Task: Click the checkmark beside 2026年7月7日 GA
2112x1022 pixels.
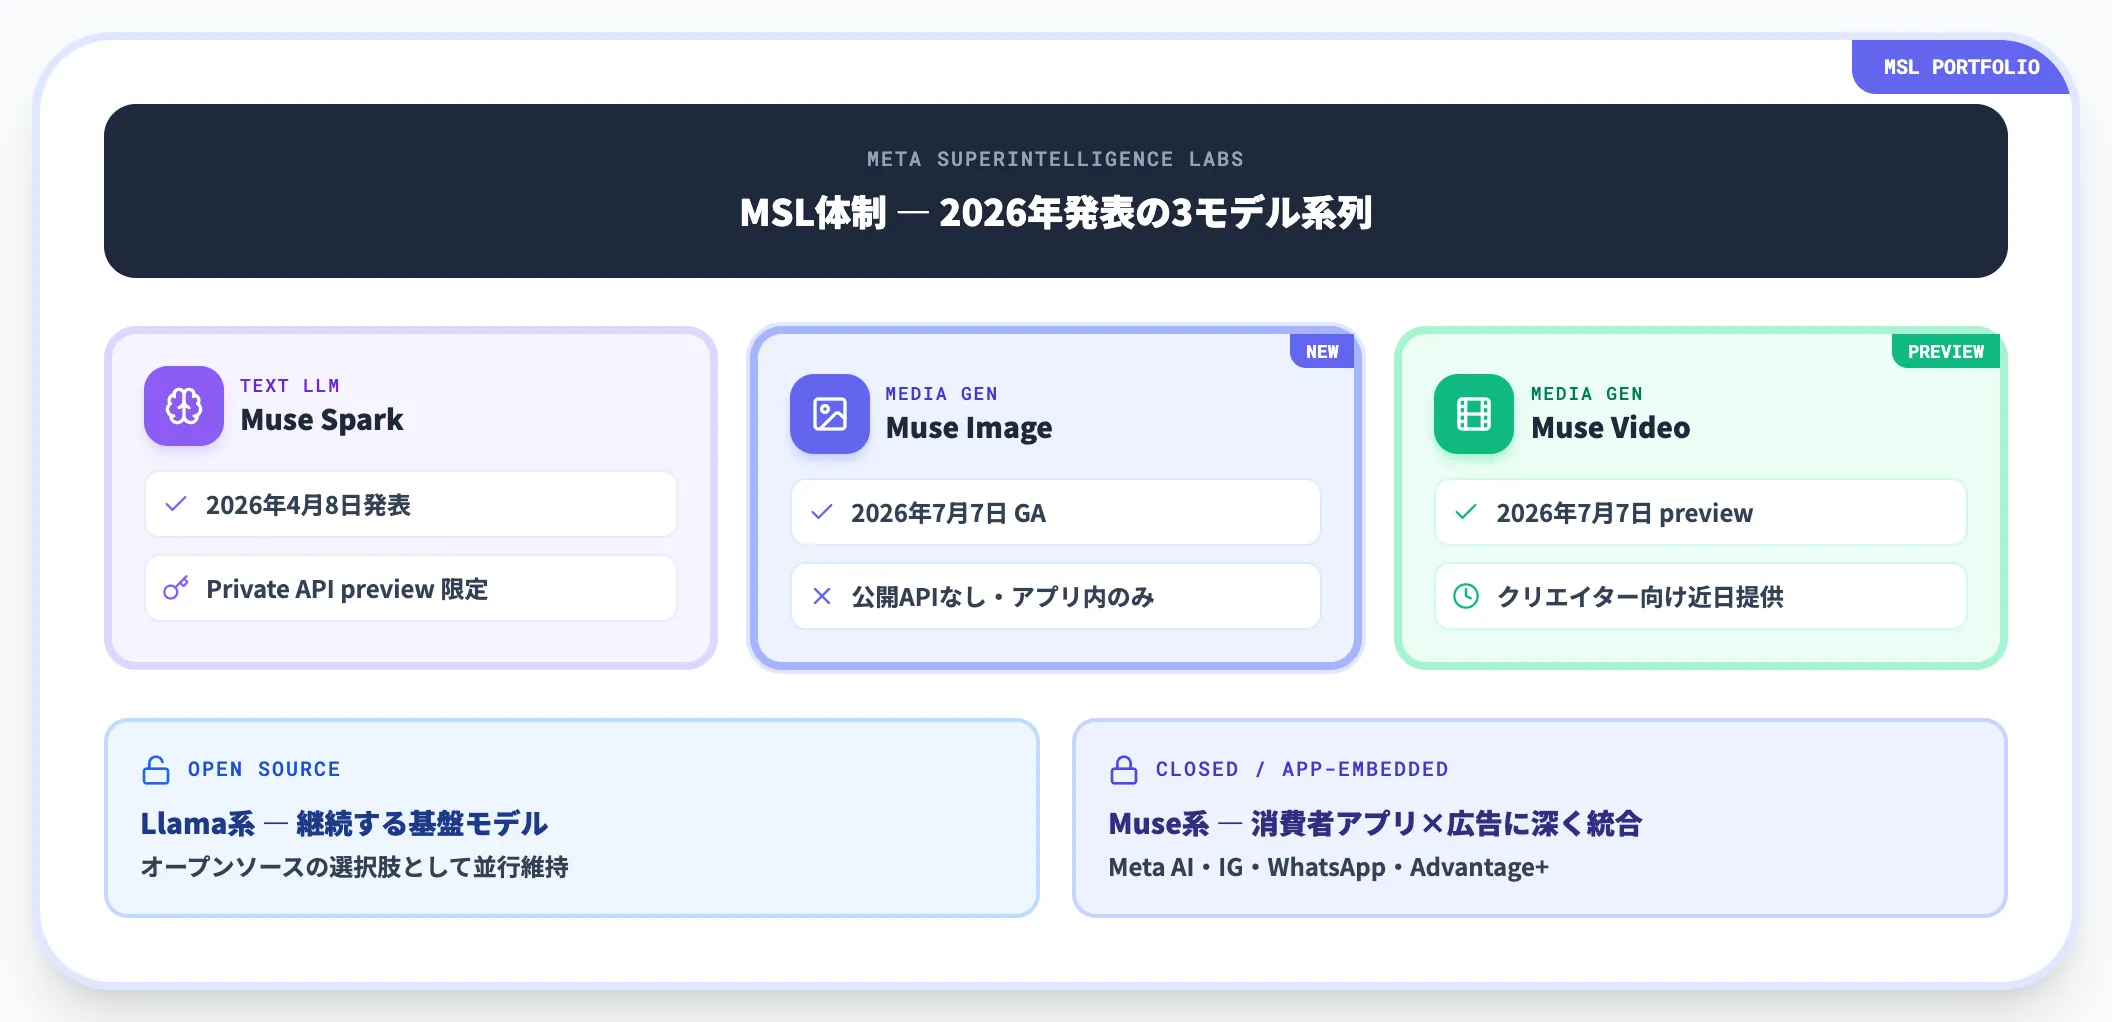Action: pos(822,512)
